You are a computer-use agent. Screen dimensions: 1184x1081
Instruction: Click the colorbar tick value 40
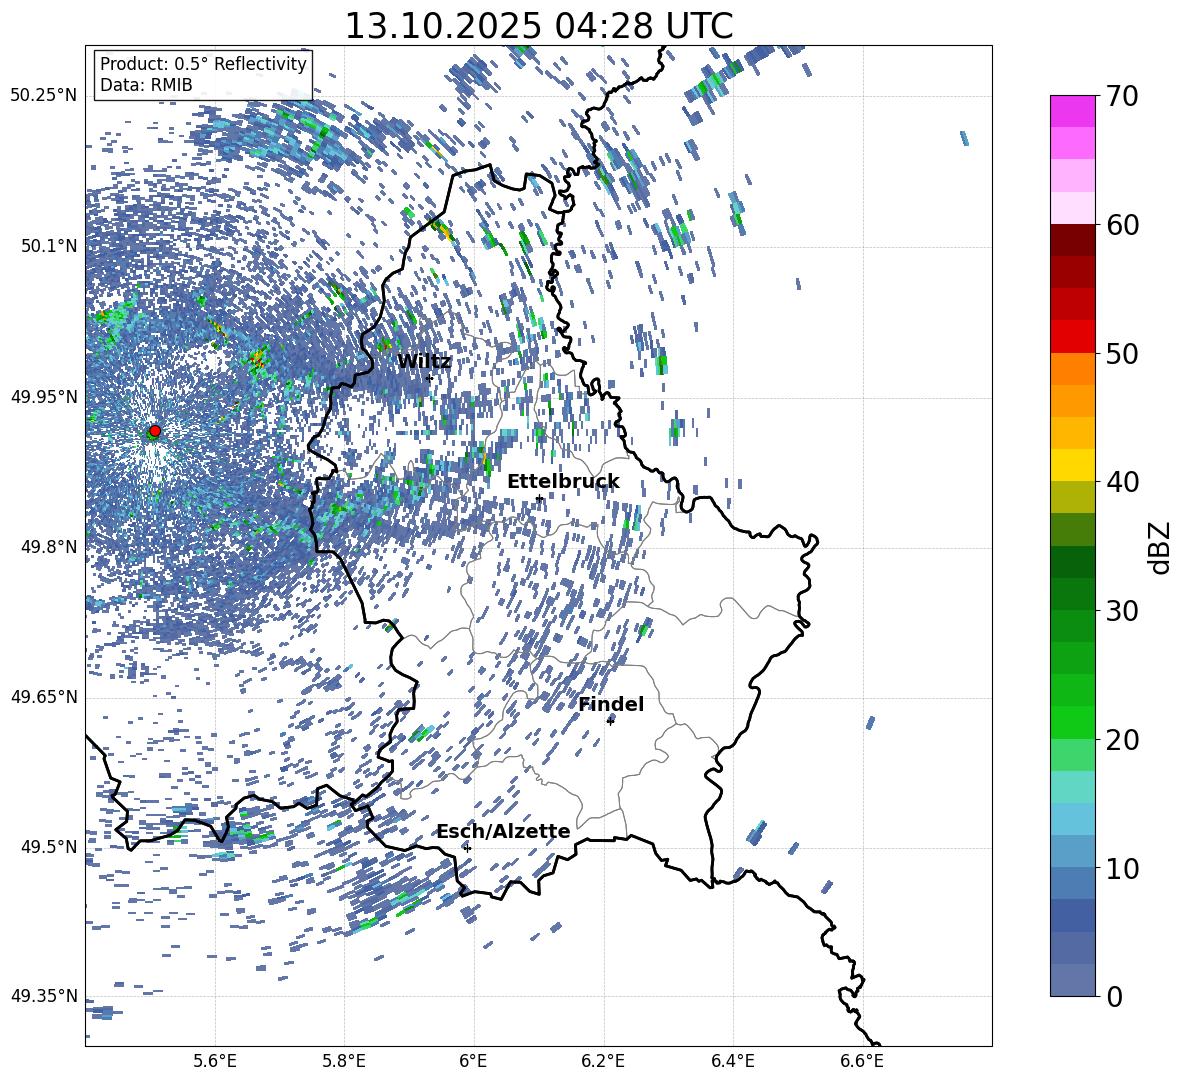(x=1123, y=482)
